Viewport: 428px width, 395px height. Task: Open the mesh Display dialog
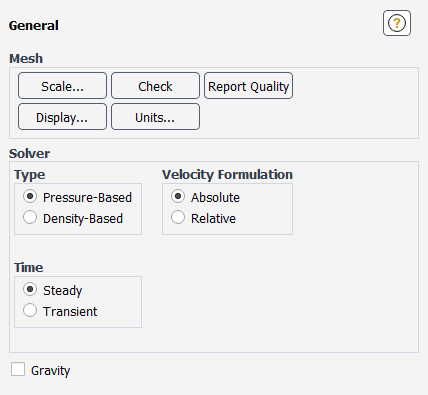[62, 117]
